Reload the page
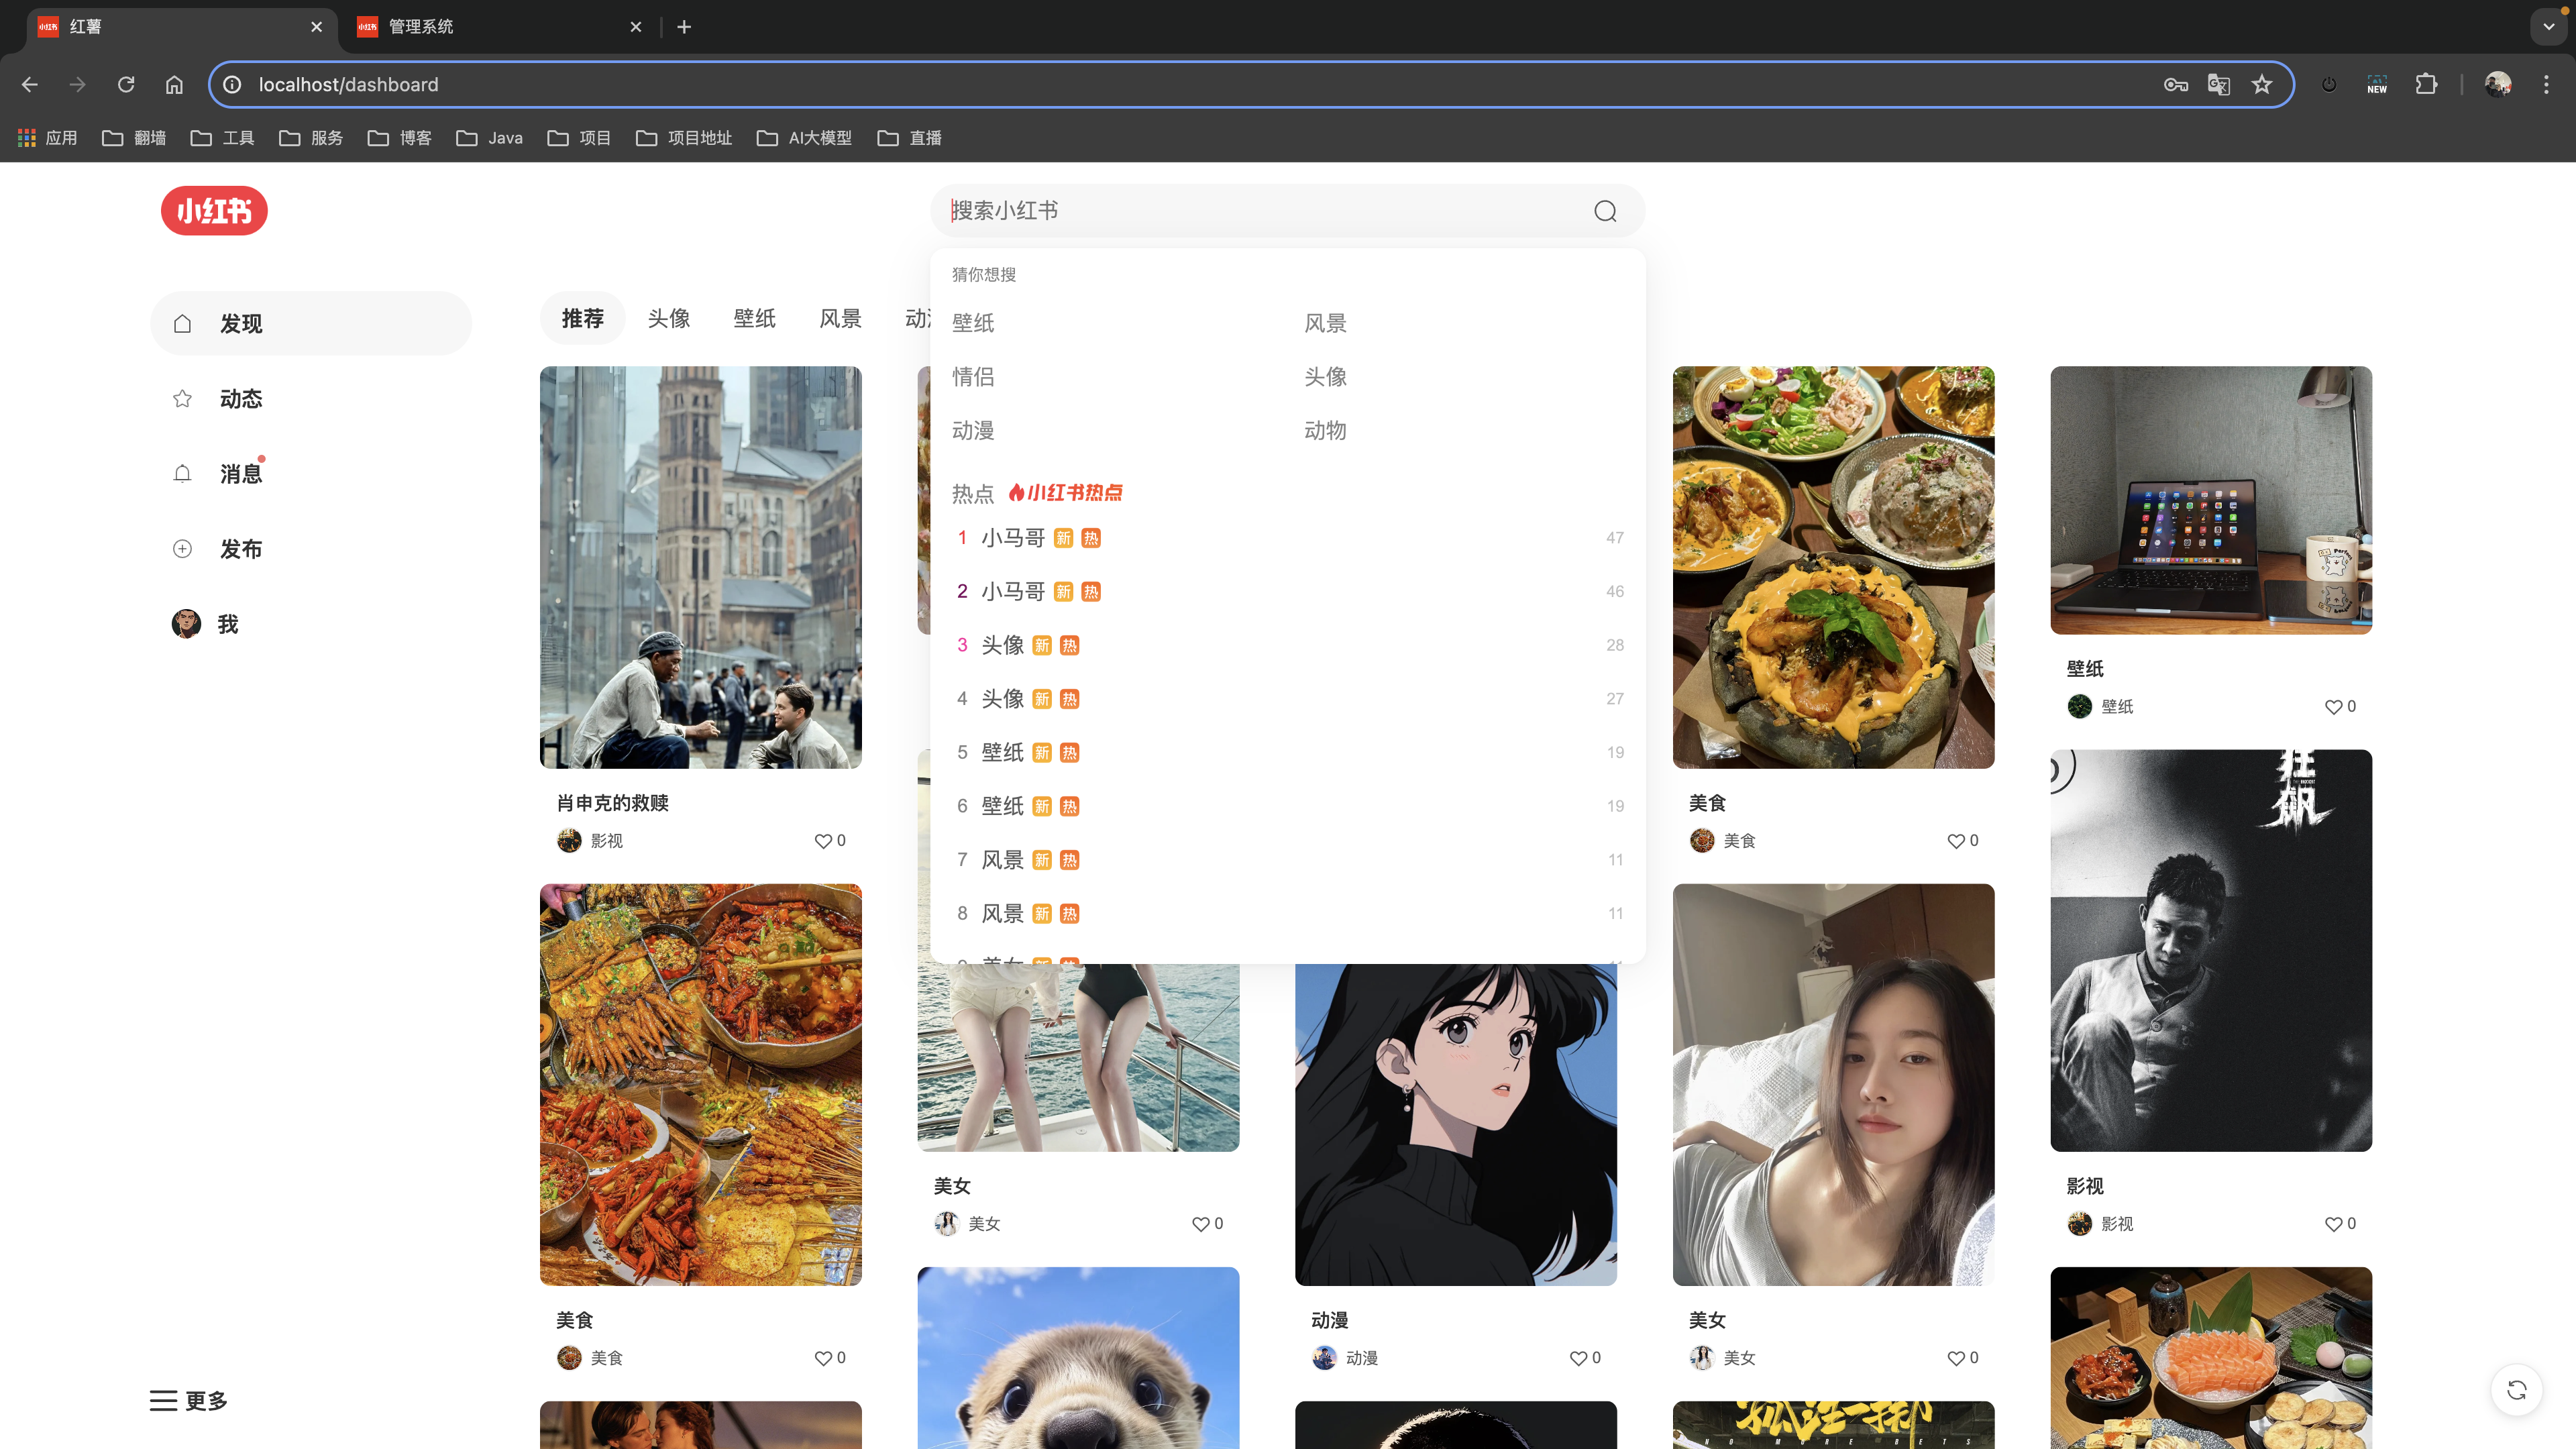Viewport: 2576px width, 1449px height. (126, 85)
